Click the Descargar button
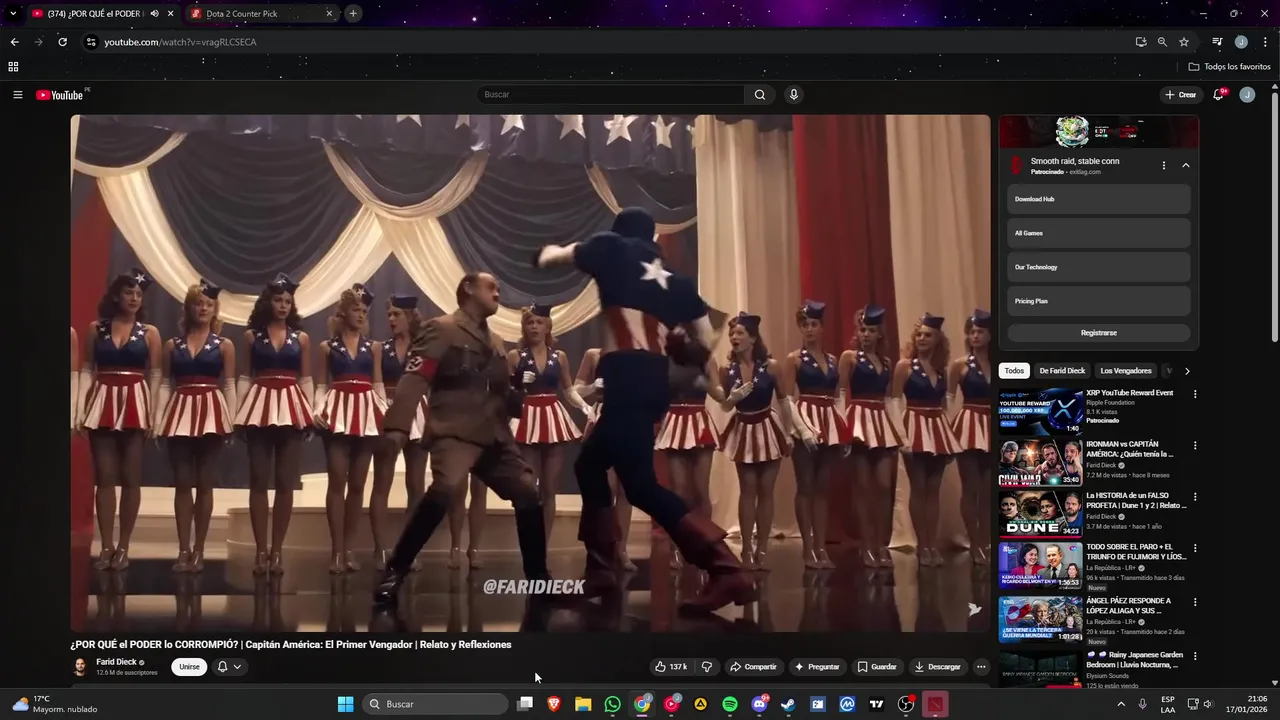Viewport: 1280px width, 720px height. (x=937, y=667)
